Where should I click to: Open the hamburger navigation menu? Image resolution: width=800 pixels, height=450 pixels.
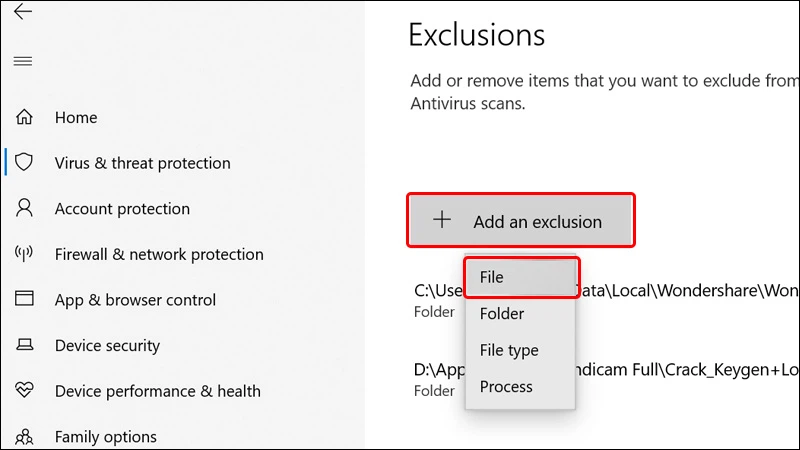[x=22, y=61]
